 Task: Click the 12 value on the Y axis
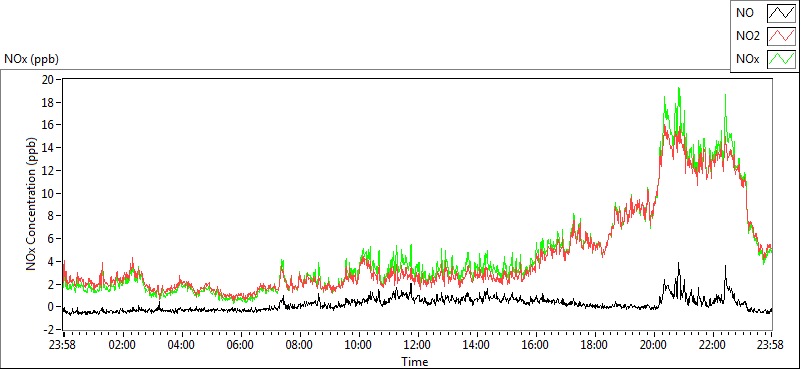coord(48,170)
